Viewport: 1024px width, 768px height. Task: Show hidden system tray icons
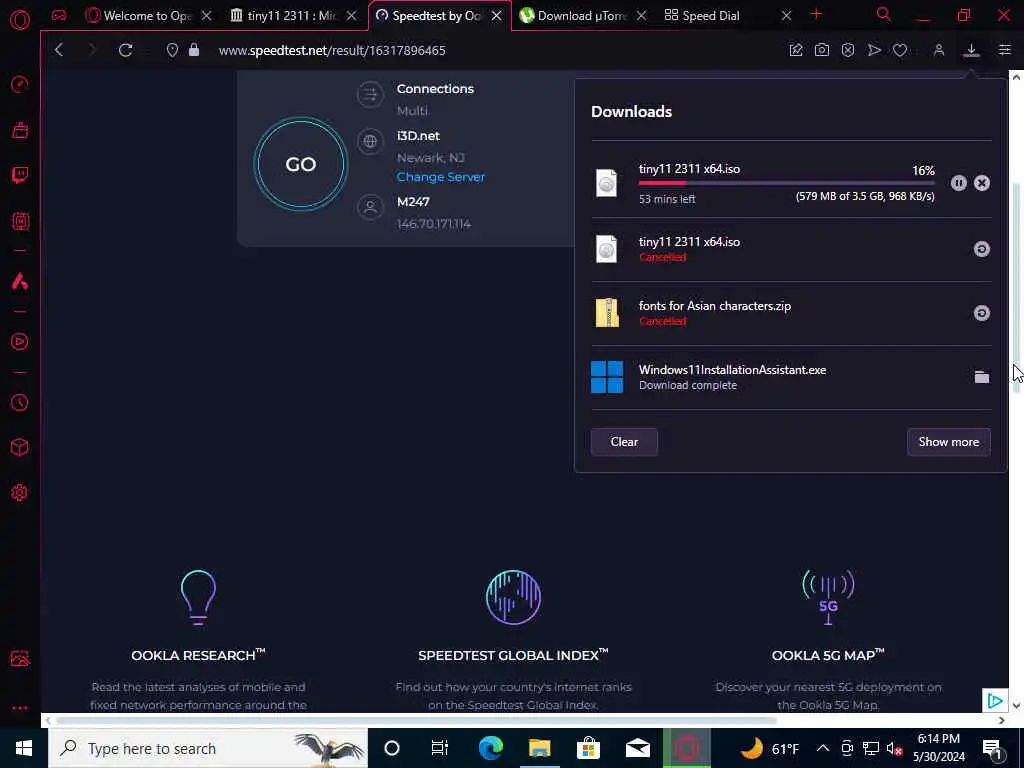pyautogui.click(x=823, y=748)
